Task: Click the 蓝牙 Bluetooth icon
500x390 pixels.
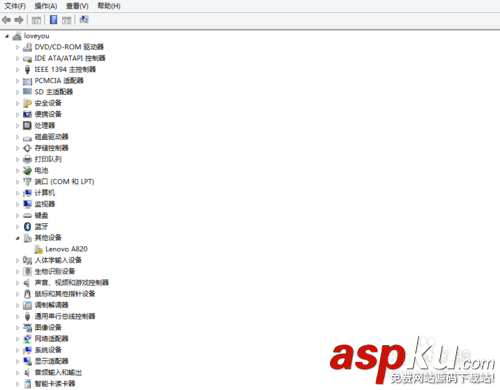Action: [x=27, y=227]
